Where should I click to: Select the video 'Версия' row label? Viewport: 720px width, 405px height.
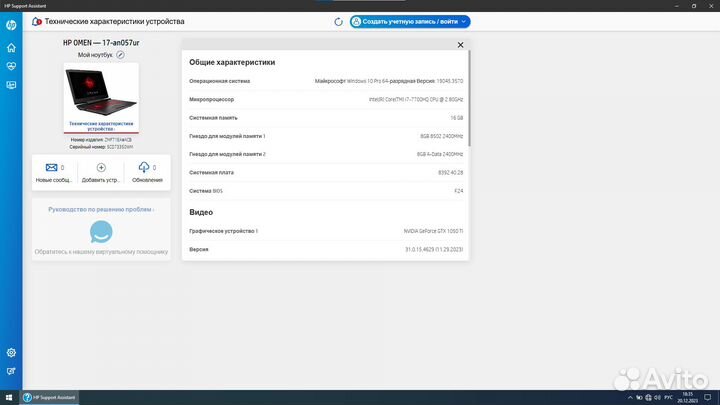[x=199, y=249]
